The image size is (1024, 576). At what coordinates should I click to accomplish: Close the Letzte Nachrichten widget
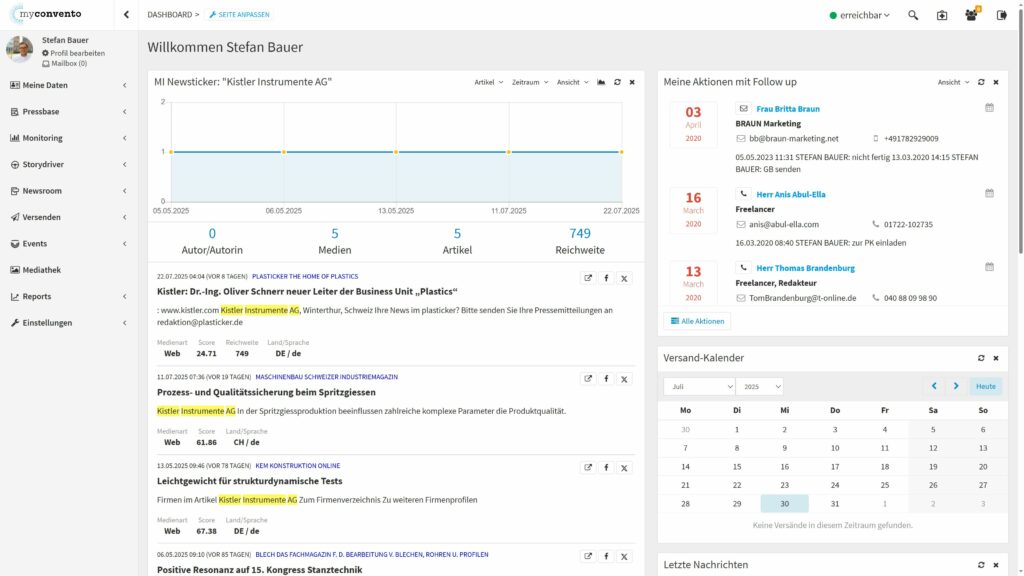tap(996, 565)
